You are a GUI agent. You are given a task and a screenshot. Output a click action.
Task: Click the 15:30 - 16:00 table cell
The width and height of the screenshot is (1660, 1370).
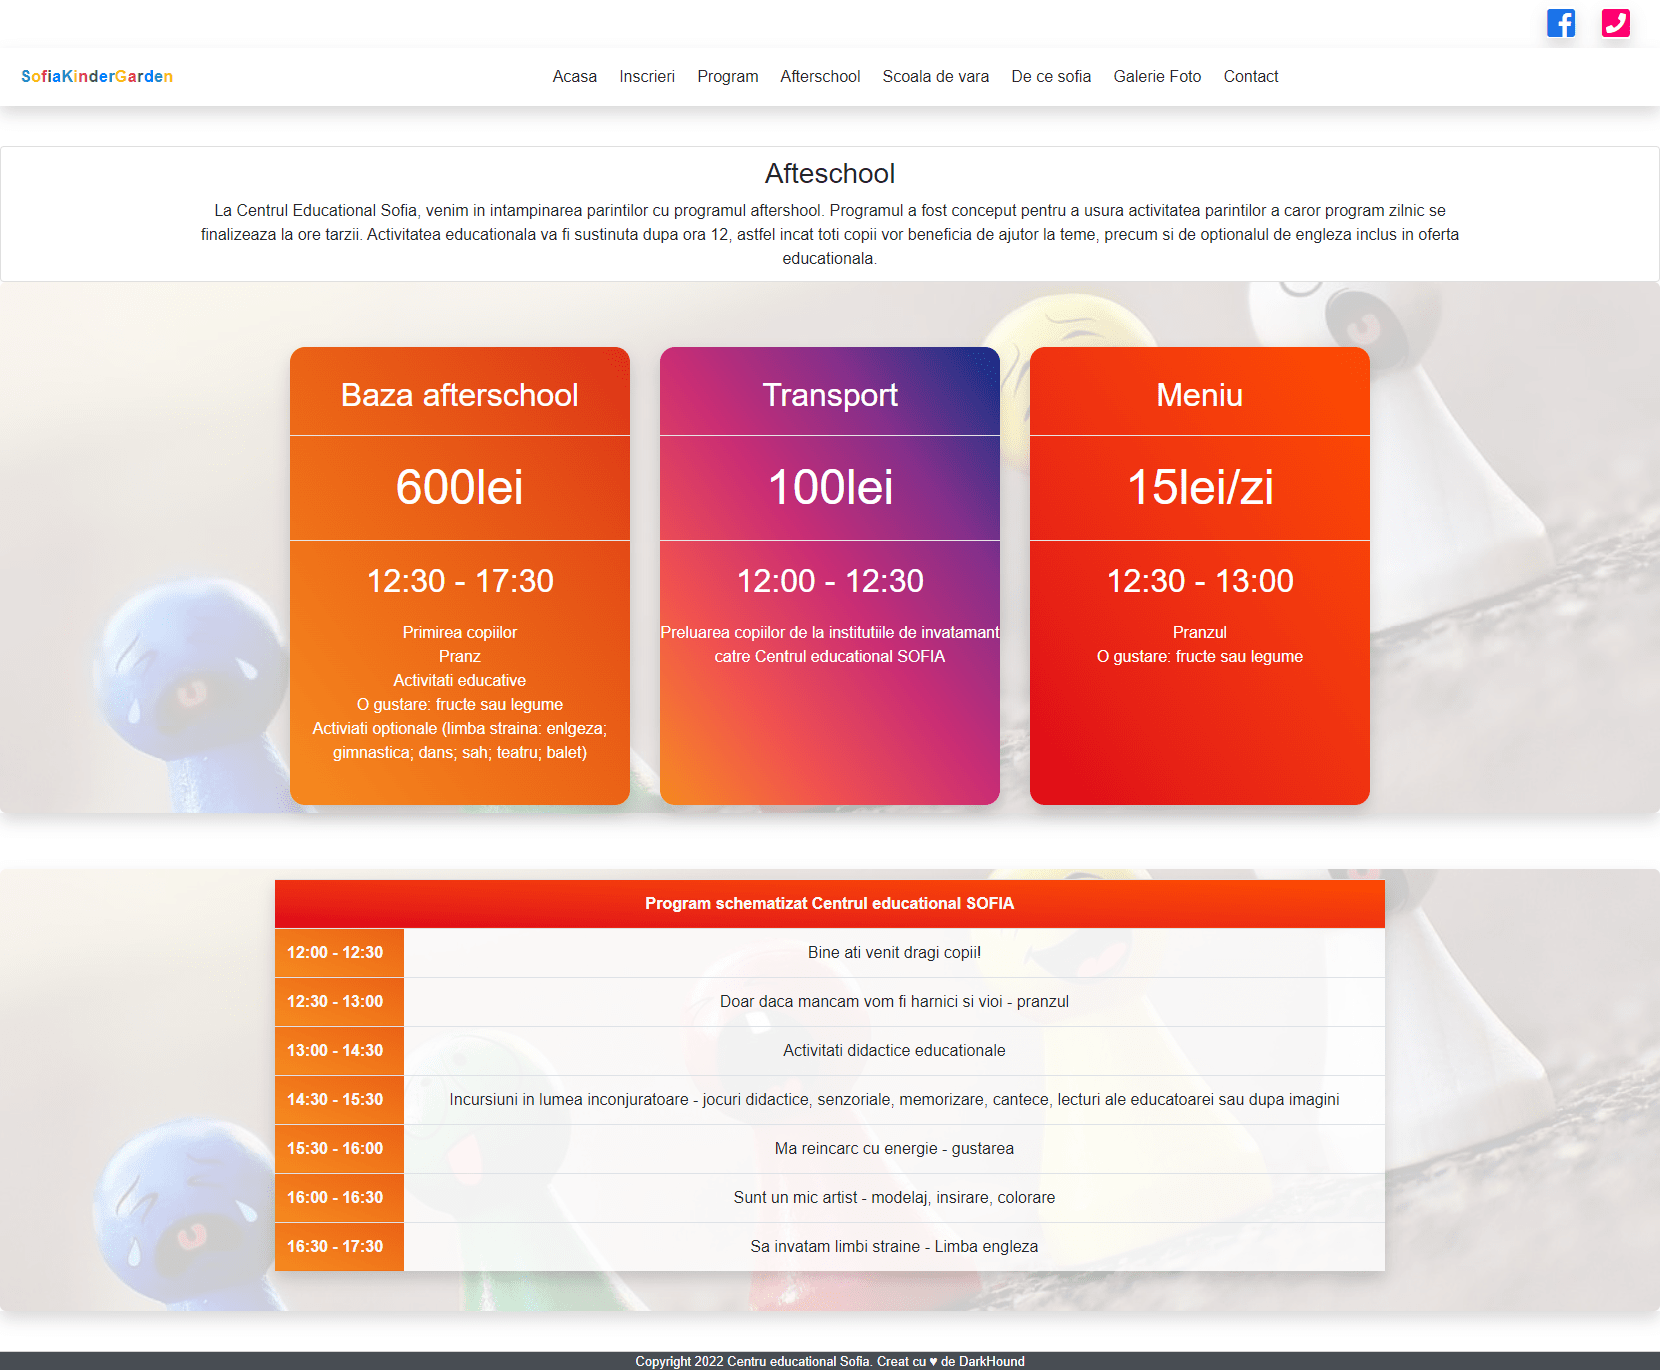[339, 1148]
